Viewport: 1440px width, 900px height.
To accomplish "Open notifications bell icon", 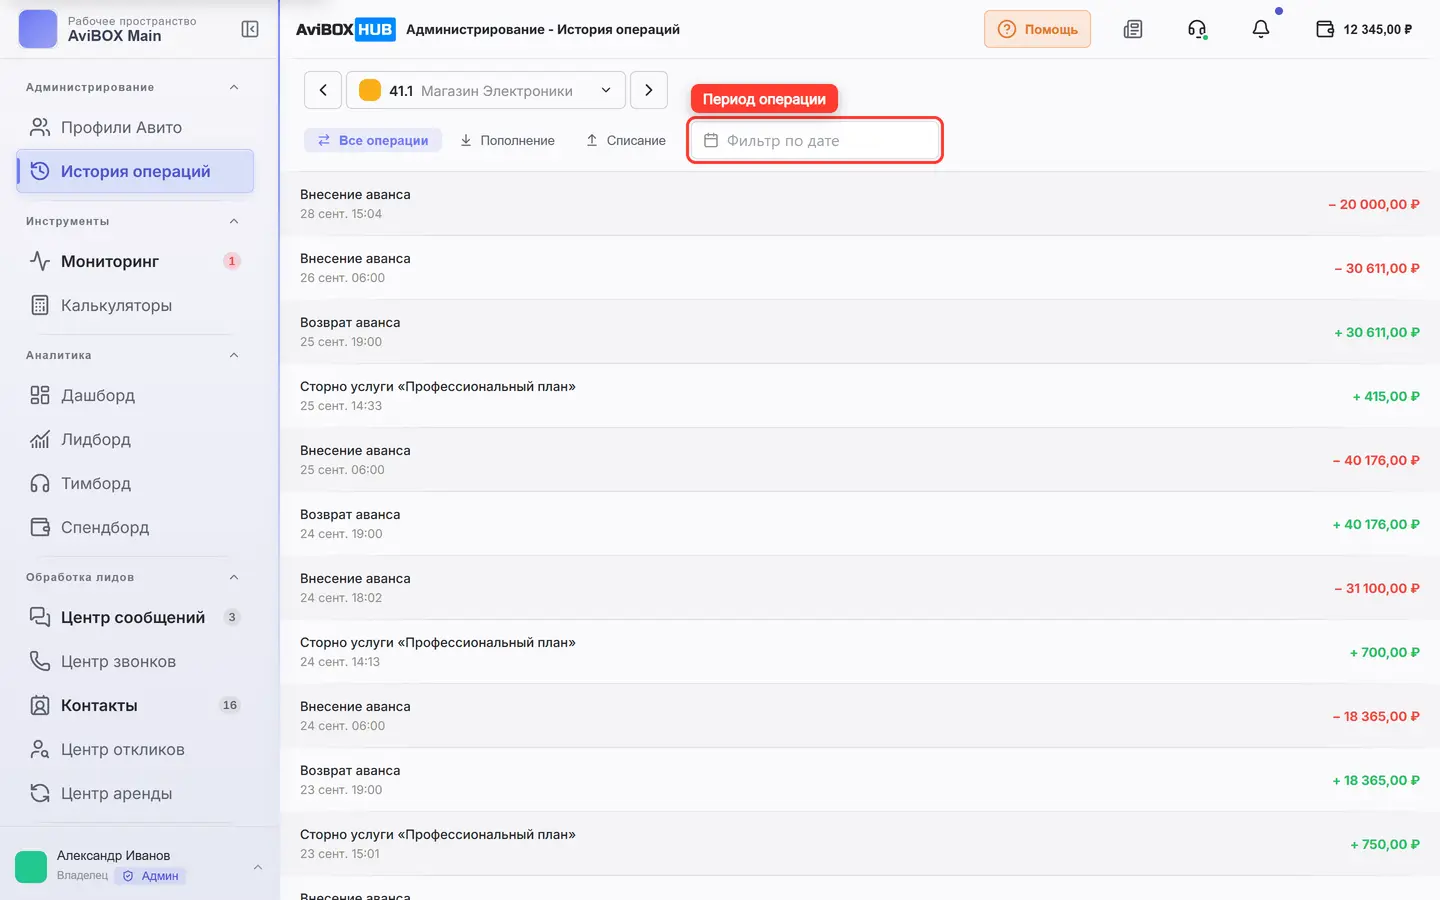I will click(1261, 29).
